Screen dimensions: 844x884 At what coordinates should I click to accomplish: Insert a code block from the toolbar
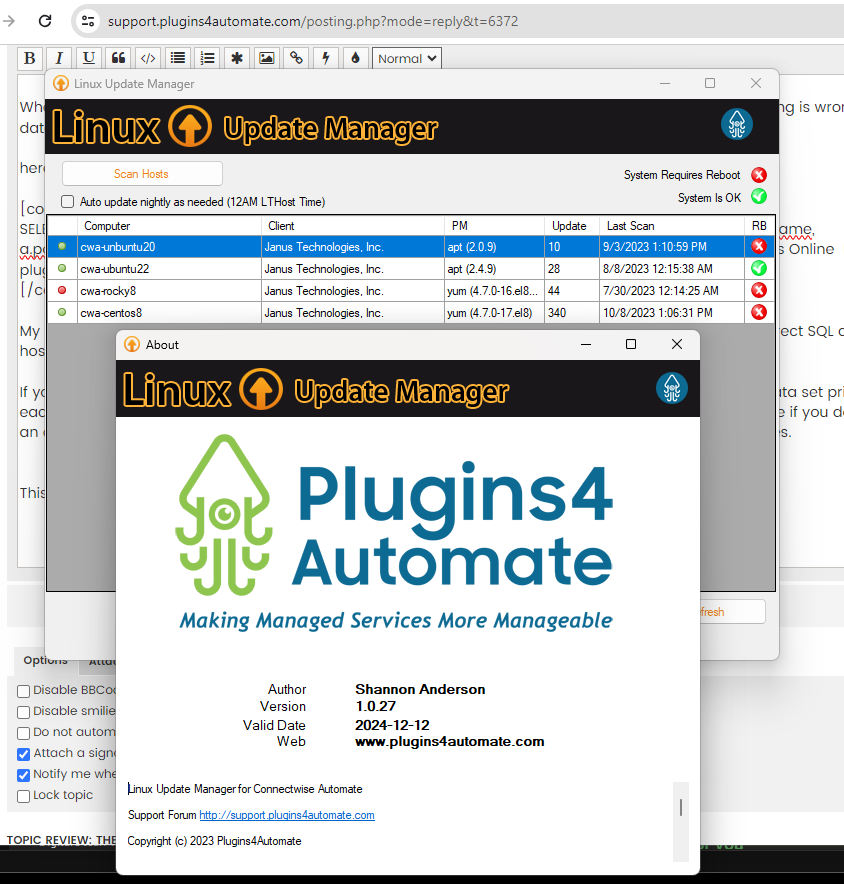147,58
